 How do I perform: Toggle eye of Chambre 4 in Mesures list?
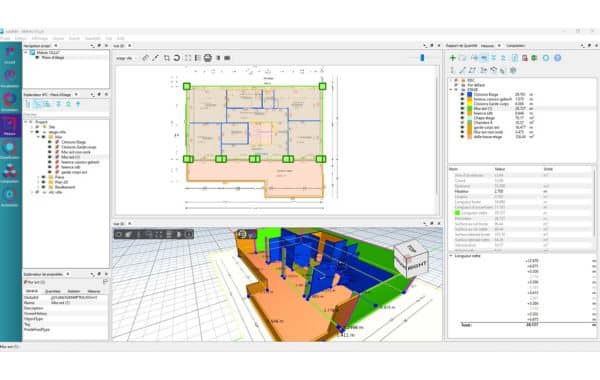[x=462, y=122]
